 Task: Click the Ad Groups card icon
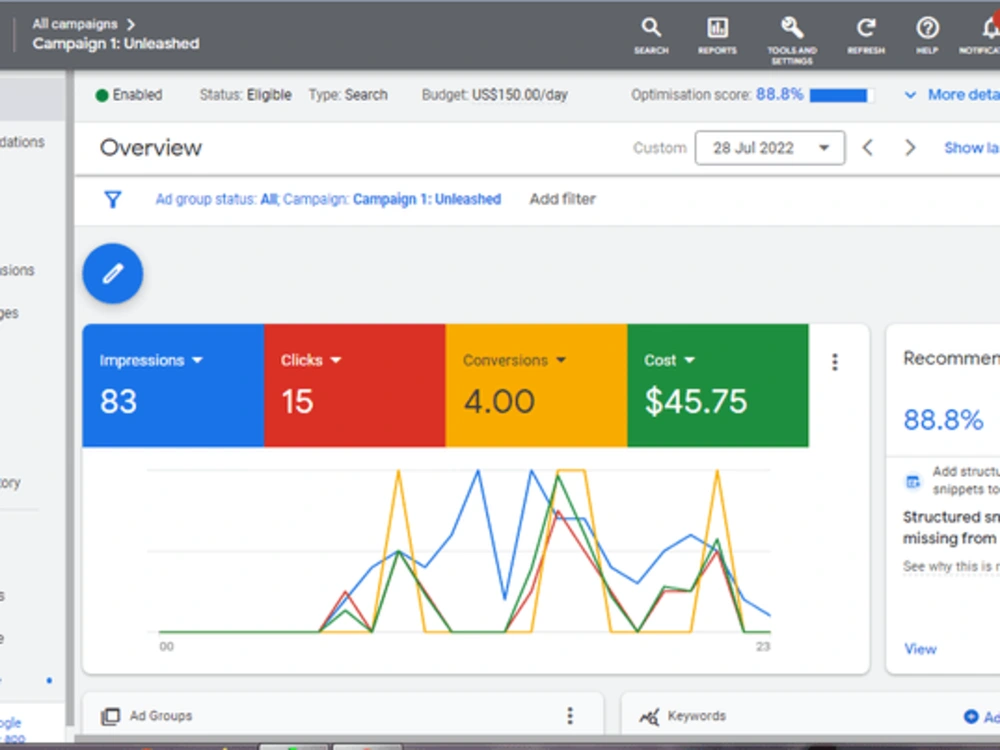coord(110,716)
